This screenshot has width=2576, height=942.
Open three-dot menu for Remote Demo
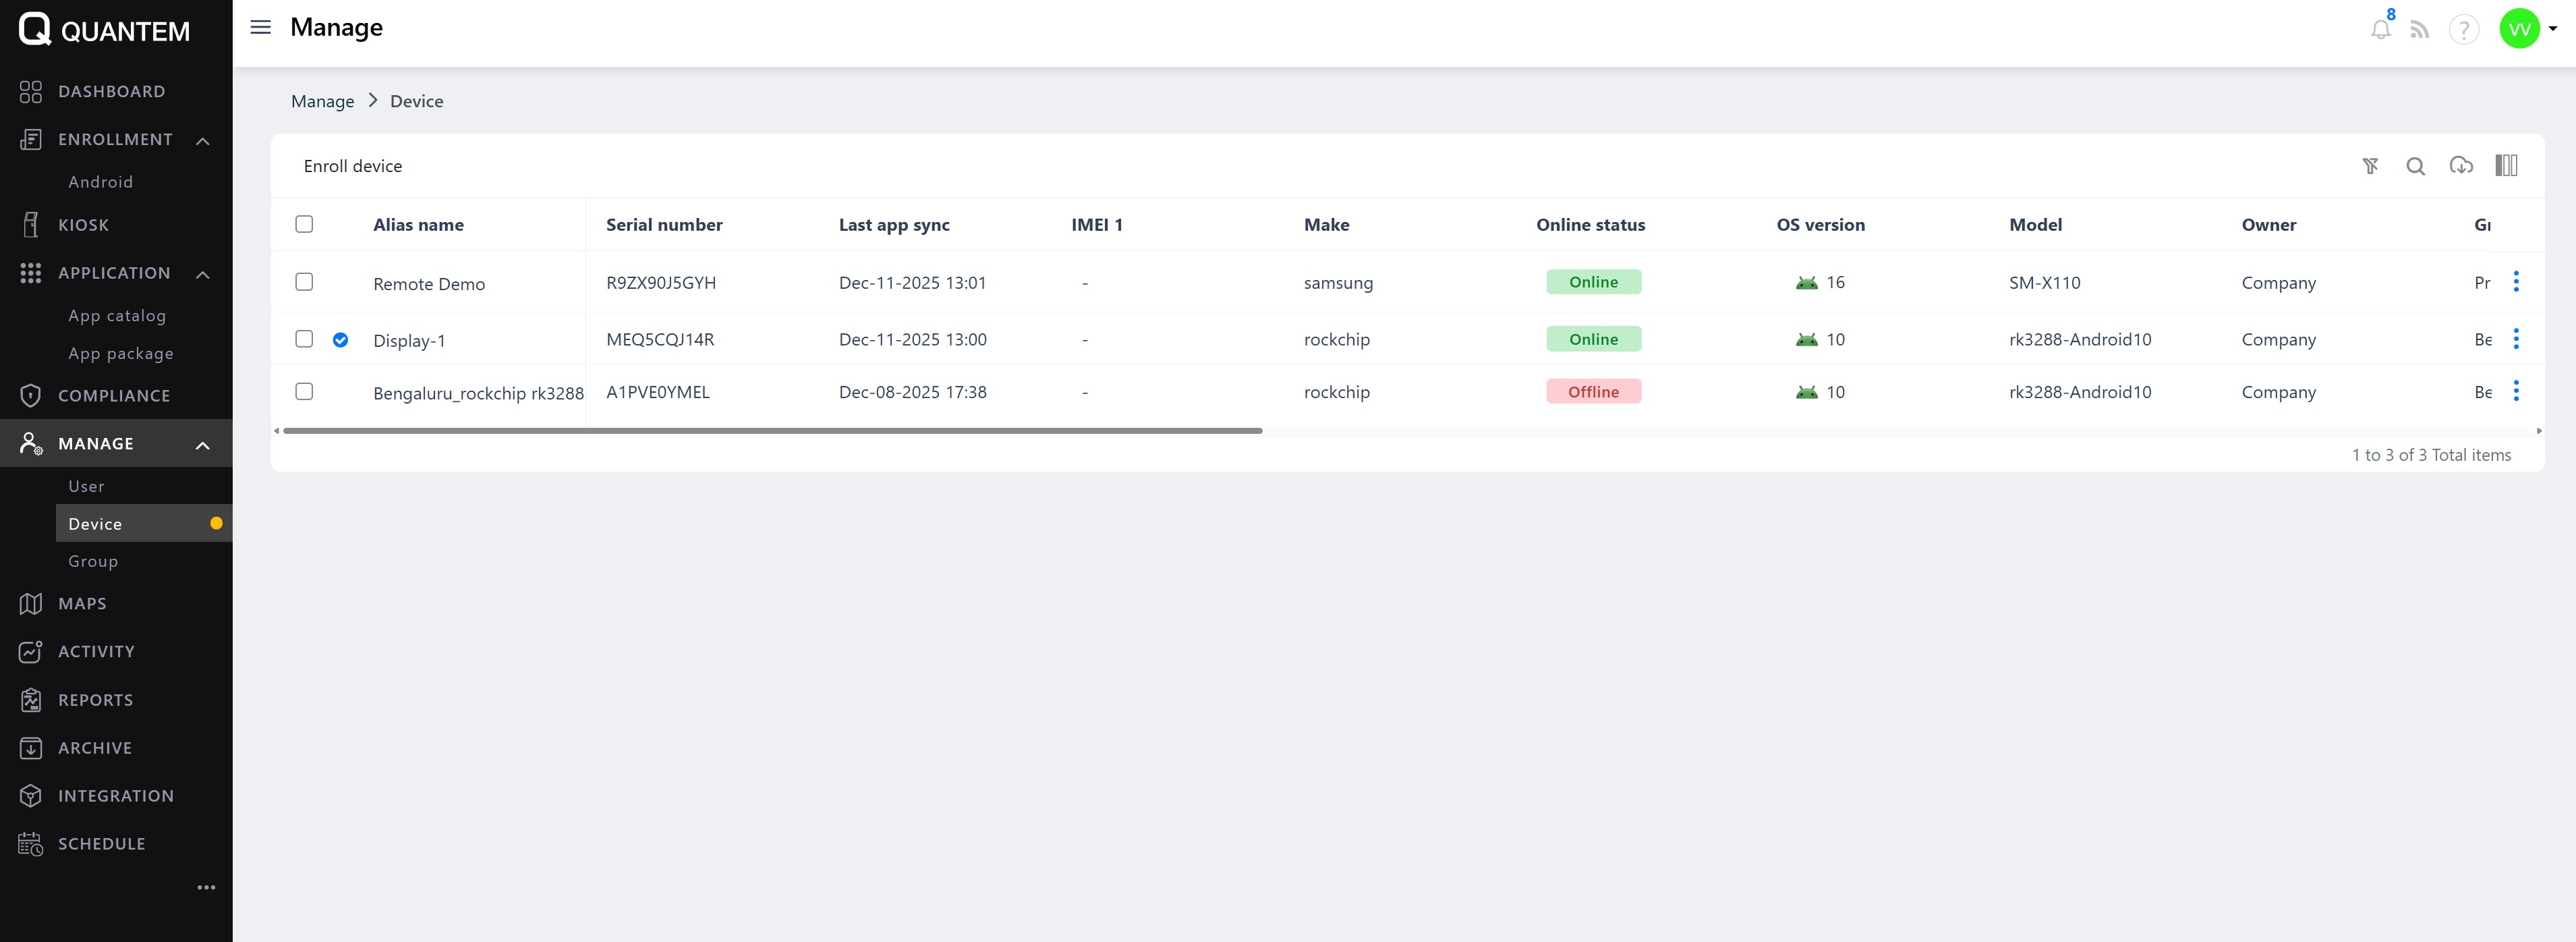[2516, 282]
